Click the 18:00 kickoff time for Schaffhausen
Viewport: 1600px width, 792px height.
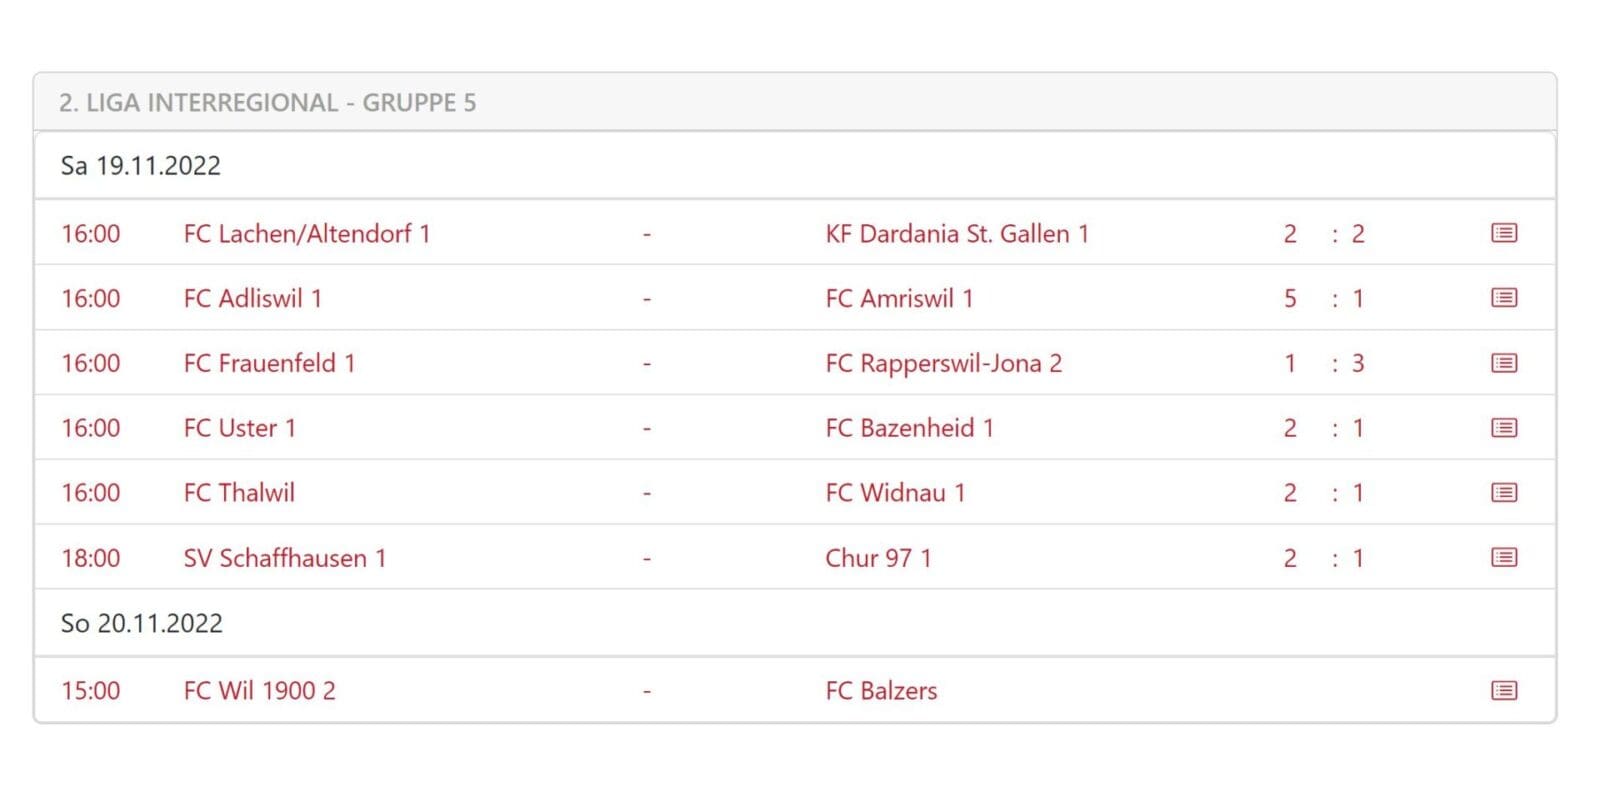pos(90,558)
